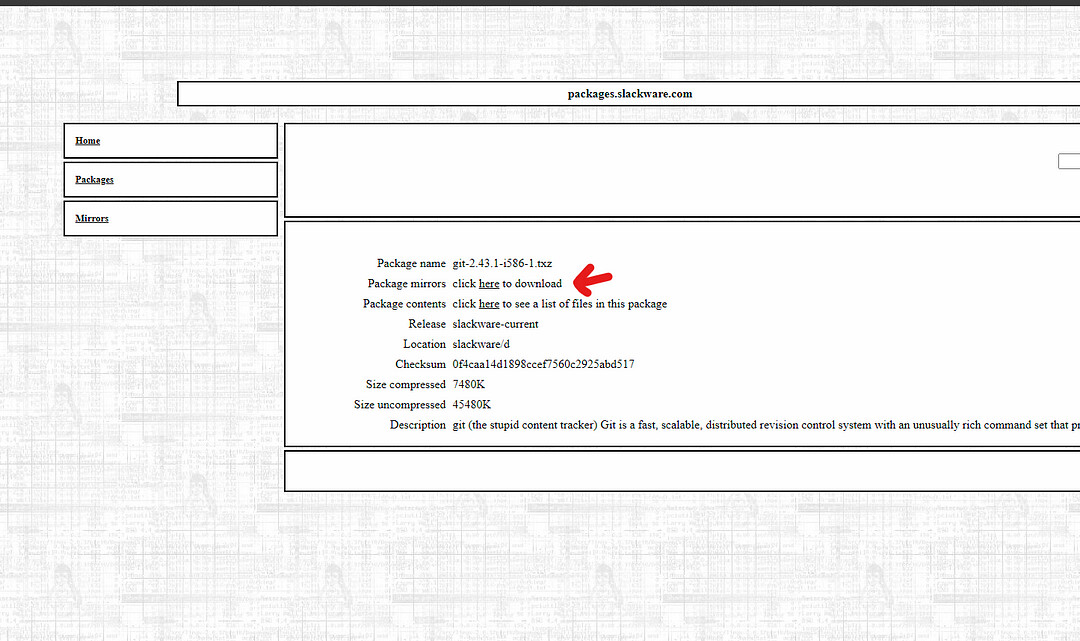Click the 'Checksum' label

point(420,364)
